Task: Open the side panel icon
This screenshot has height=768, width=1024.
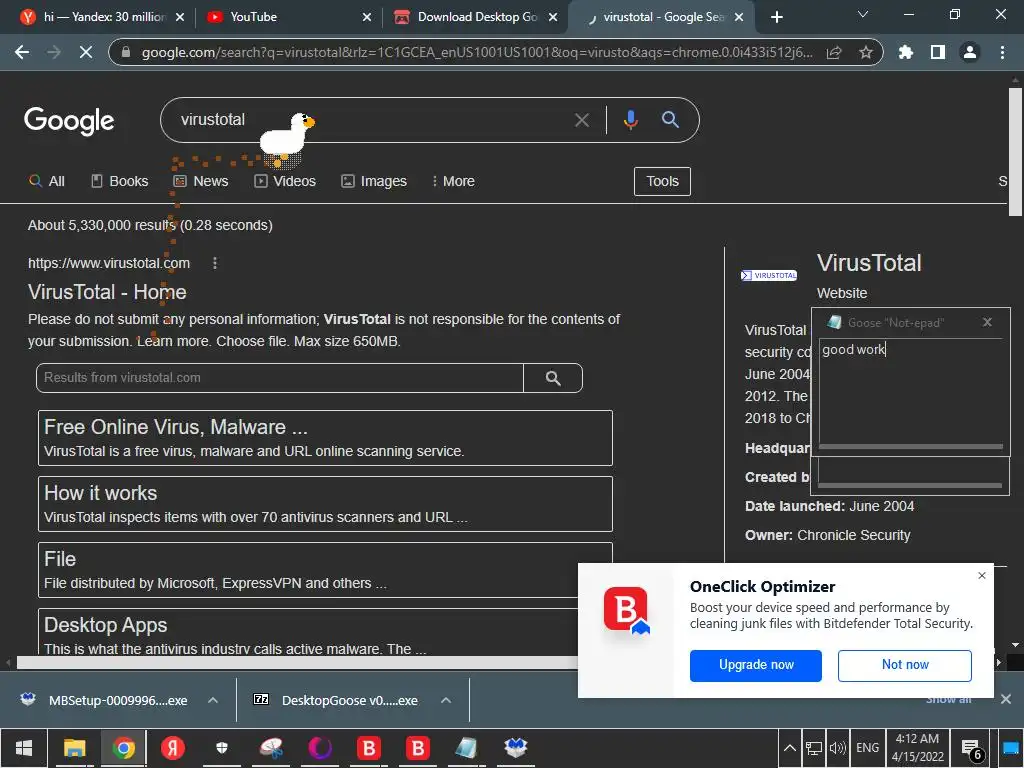Action: pos(938,52)
